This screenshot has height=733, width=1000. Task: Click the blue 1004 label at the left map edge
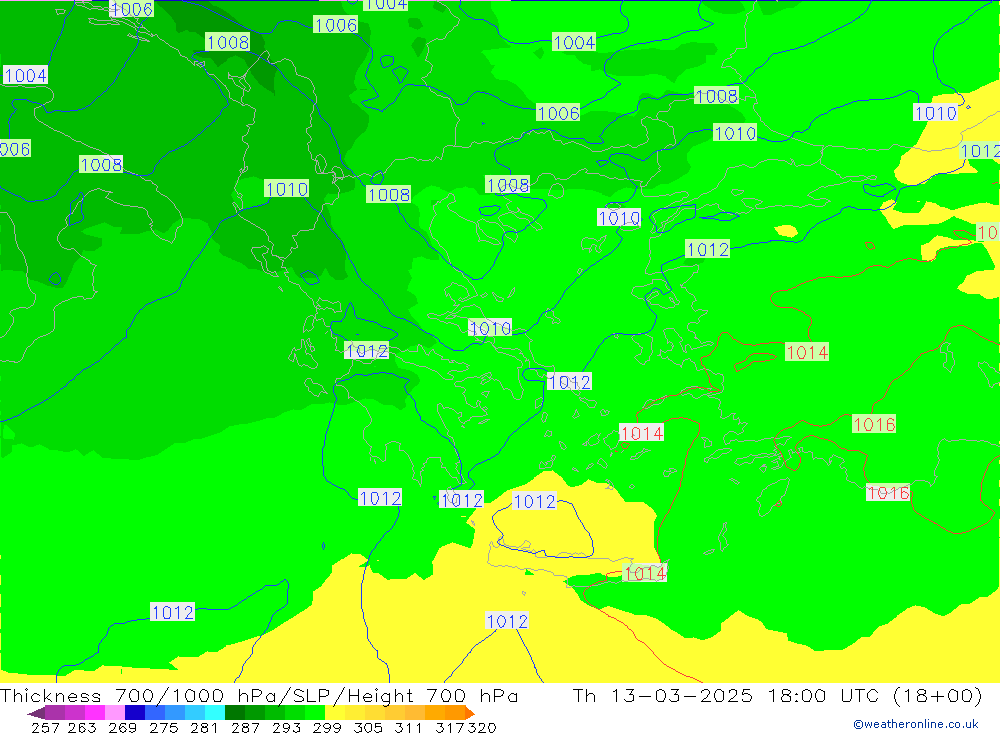(x=25, y=75)
